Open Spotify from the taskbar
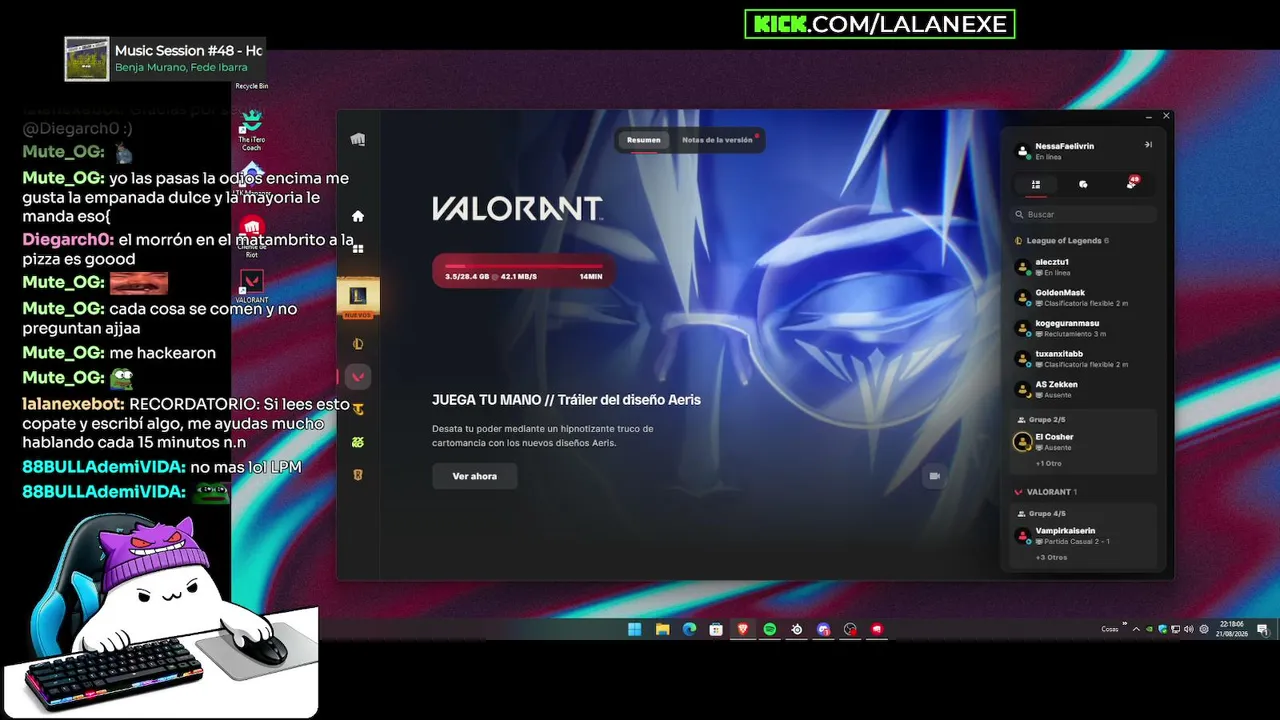Screen dimensions: 1280x720 click(770, 629)
